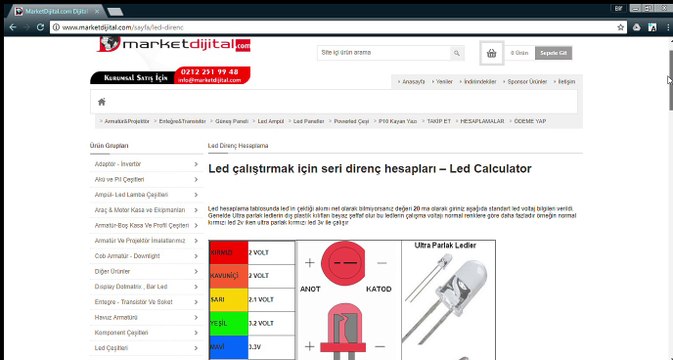Click the info@marketdijital.com contact banner
Viewport: 673px width, 360px height.
coord(209,80)
